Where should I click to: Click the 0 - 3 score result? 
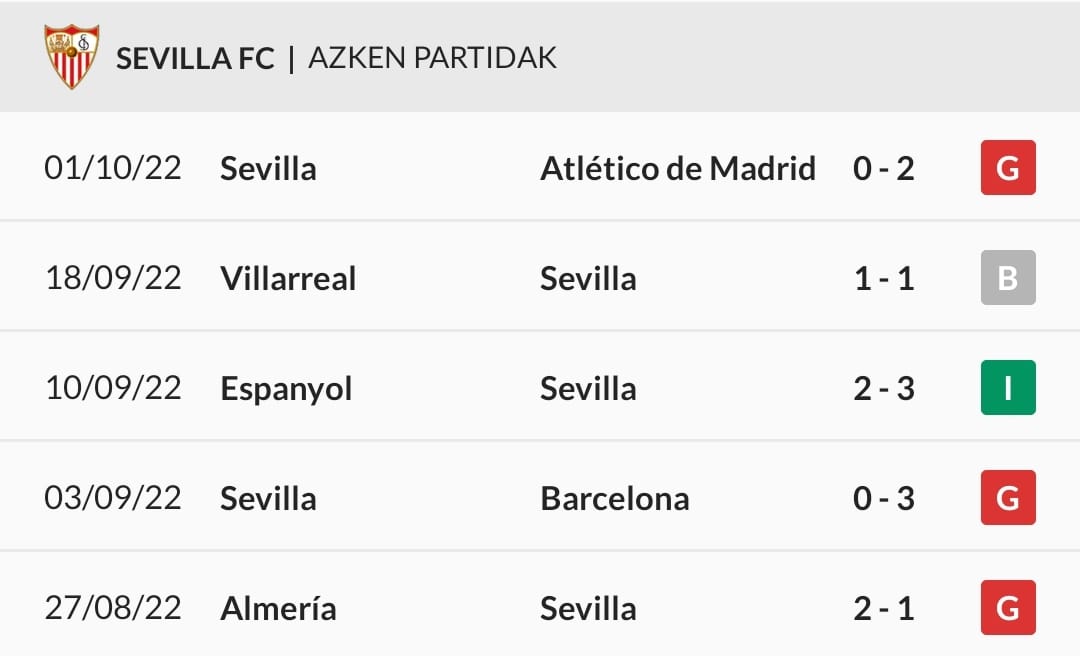click(884, 498)
